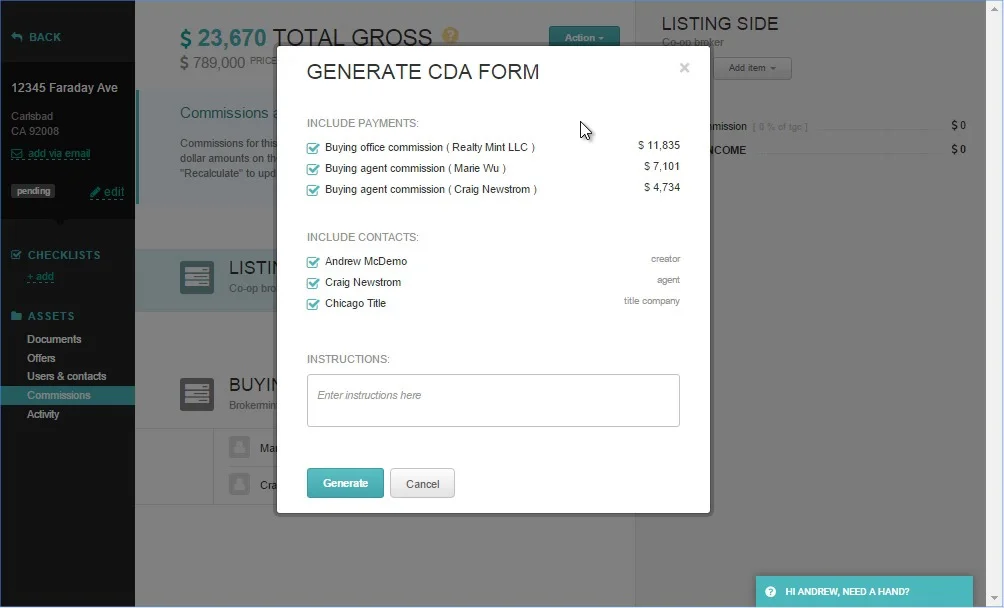1004x608 pixels.
Task: Add a new checklist
Action: pos(40,276)
